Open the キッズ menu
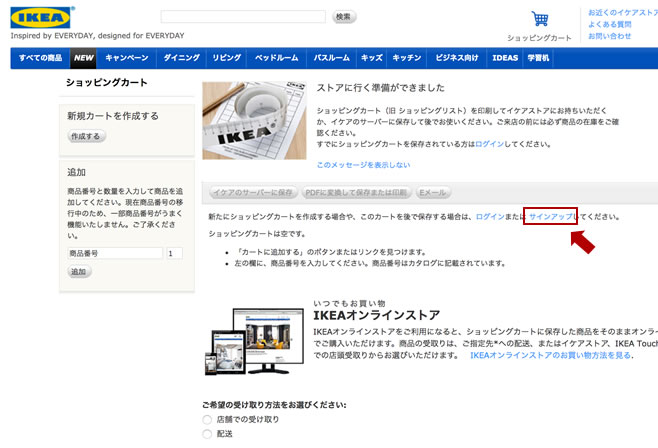This screenshot has height=448, width=658. (372, 58)
